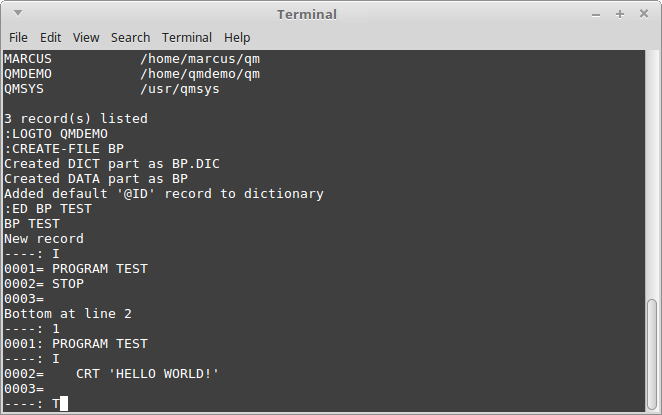662x415 pixels.
Task: Click the :CREATE-FILE BP command line
Action: pos(64,149)
